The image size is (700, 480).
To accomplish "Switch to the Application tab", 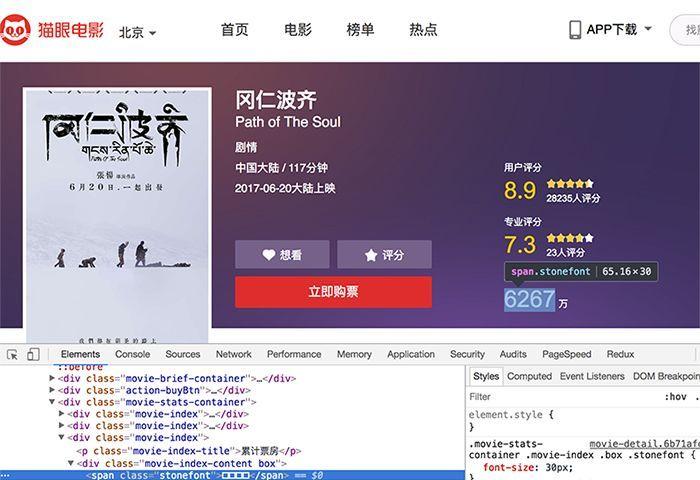I will tap(411, 354).
